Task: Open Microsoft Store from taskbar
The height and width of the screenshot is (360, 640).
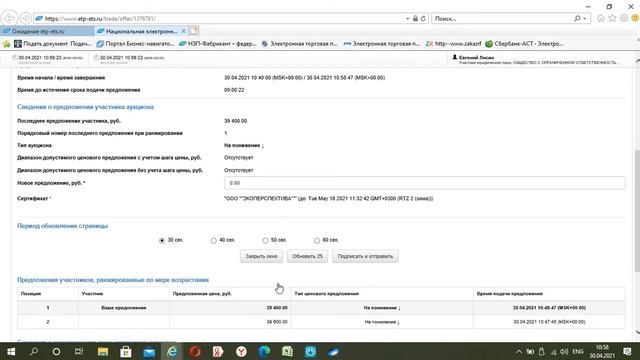Action: click(126, 351)
